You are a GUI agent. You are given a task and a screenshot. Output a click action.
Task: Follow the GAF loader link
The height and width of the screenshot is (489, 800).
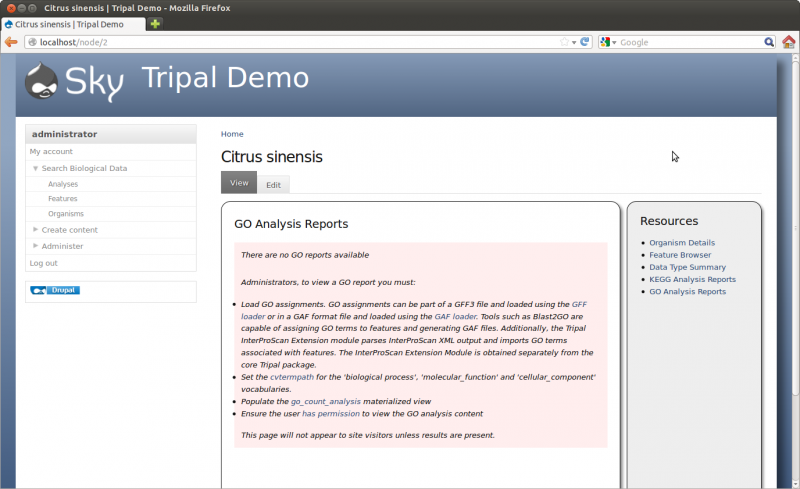(455, 316)
